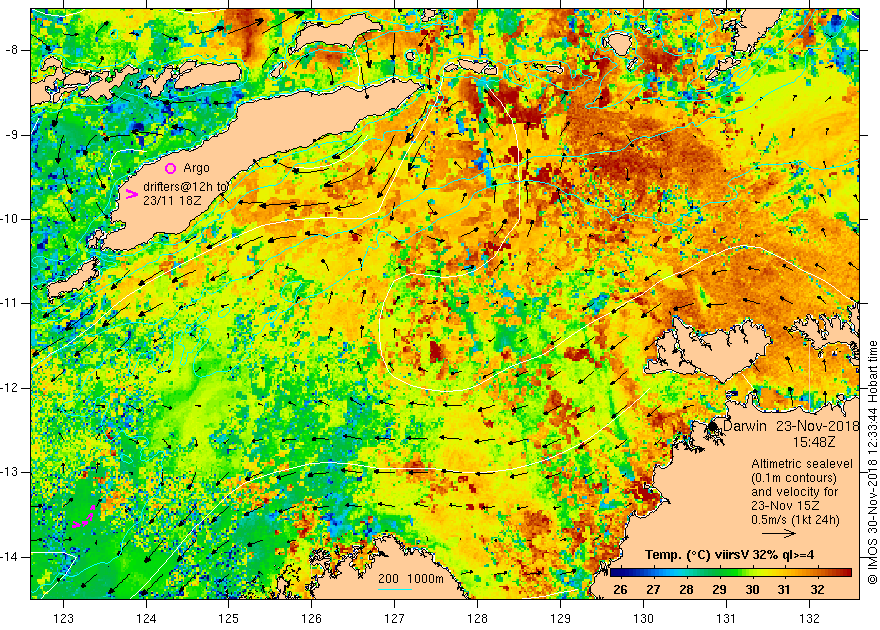Click the 125 longitude axis label
The height and width of the screenshot is (630, 880).
tap(228, 619)
